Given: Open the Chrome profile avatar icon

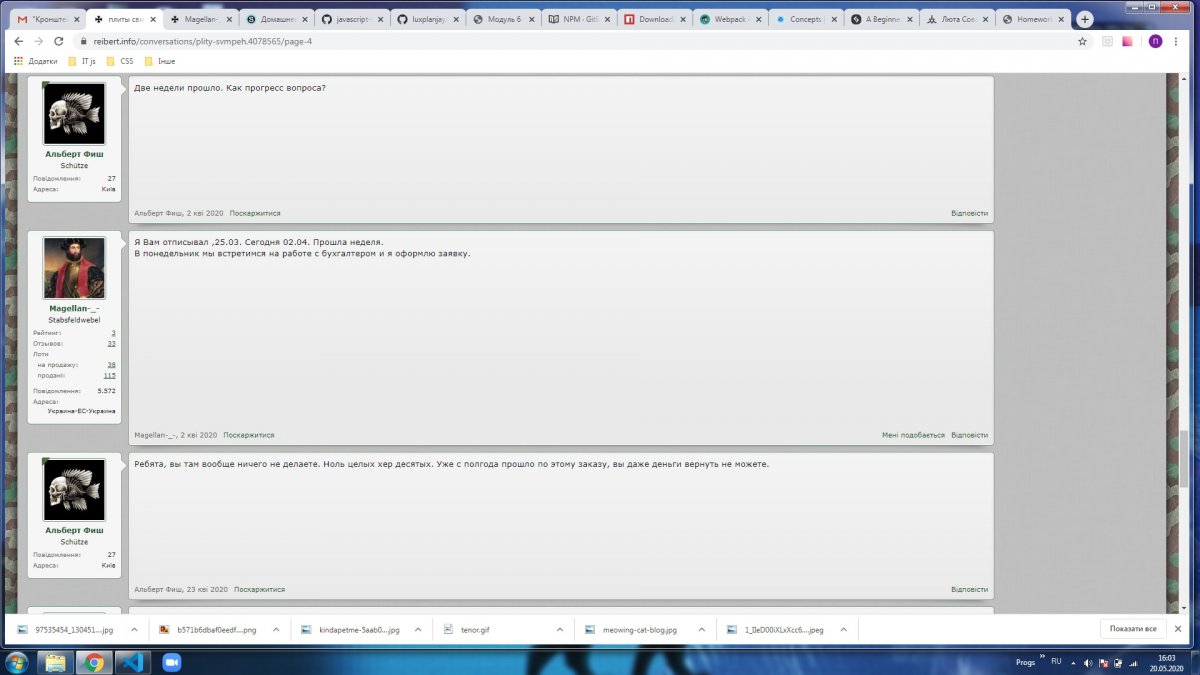Looking at the screenshot, I should click(x=1156, y=41).
